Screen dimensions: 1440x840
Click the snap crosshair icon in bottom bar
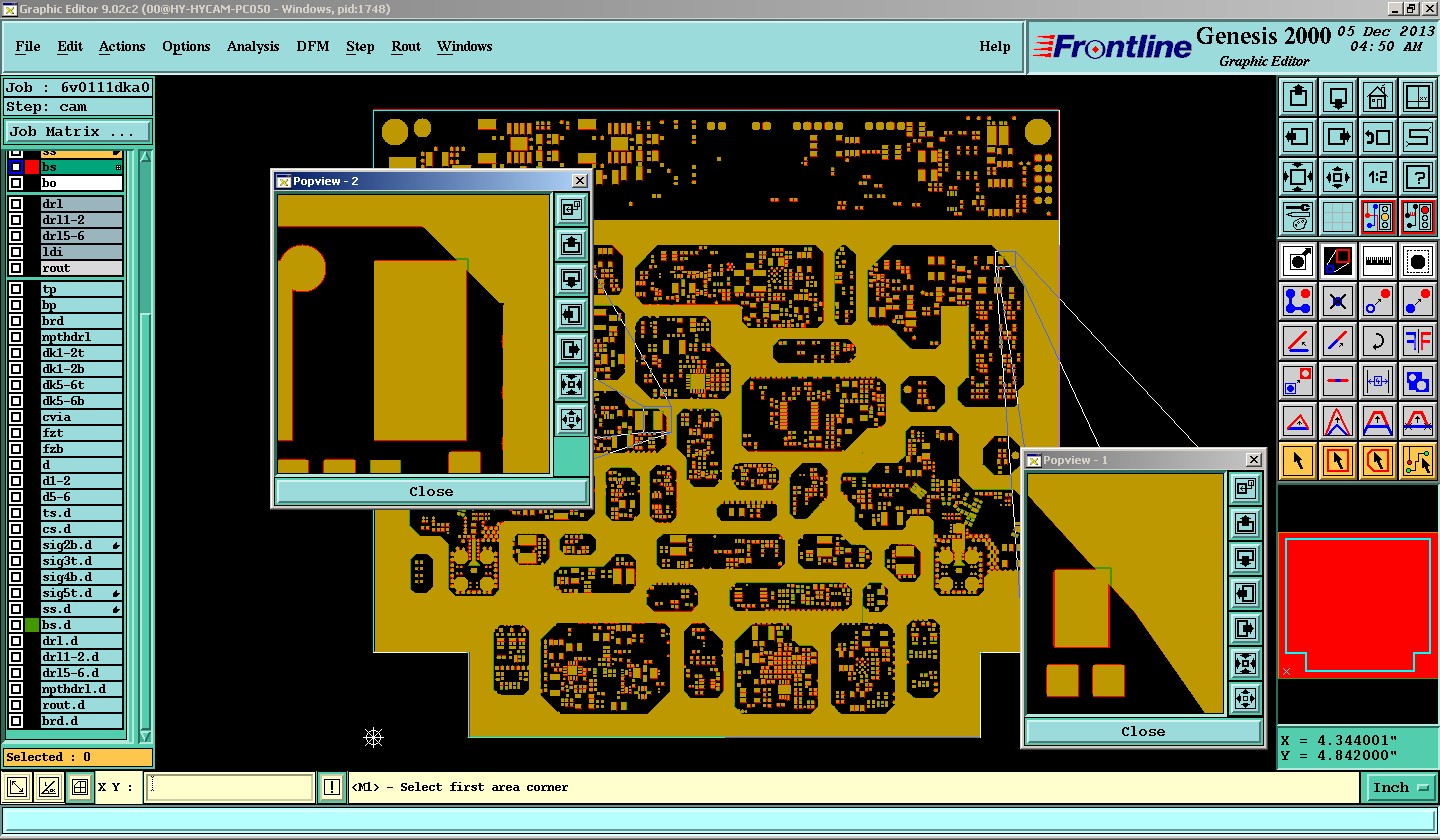(x=81, y=788)
